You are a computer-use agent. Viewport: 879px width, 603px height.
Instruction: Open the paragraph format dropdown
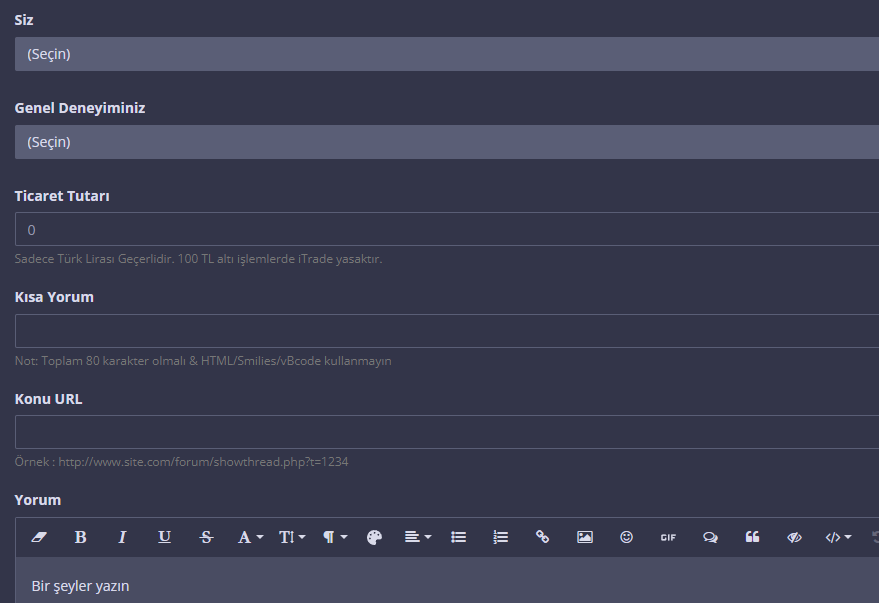335,537
